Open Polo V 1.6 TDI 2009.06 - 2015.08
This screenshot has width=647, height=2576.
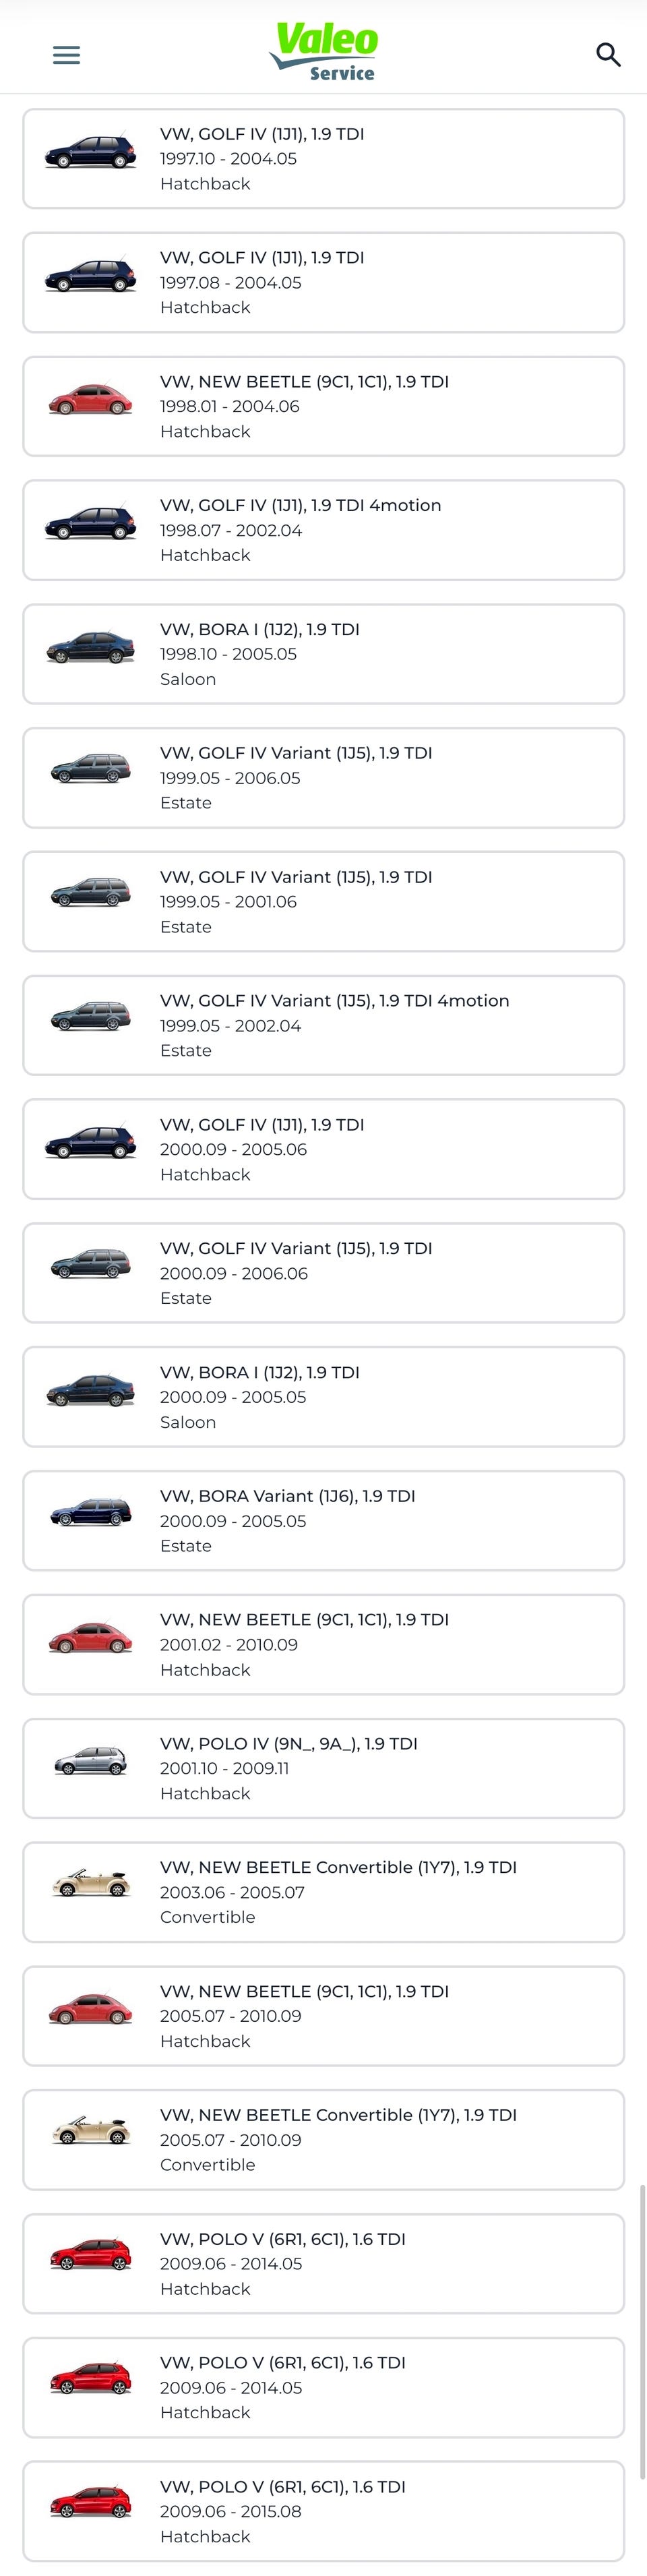(324, 2511)
